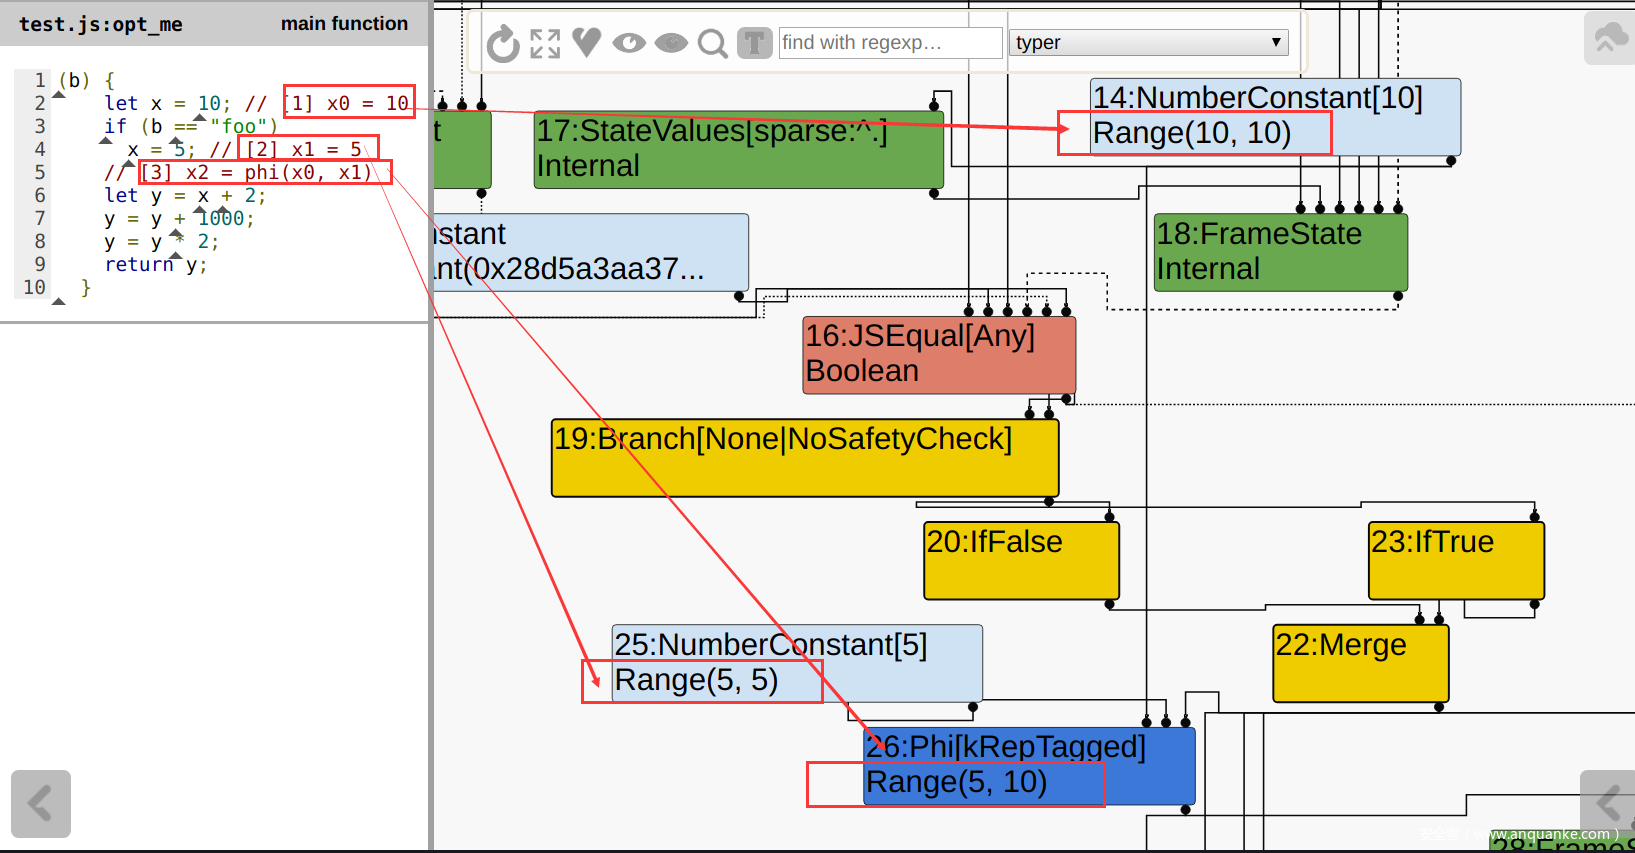
Task: Toggle the heart-shaped live nodes filter
Action: click(587, 42)
